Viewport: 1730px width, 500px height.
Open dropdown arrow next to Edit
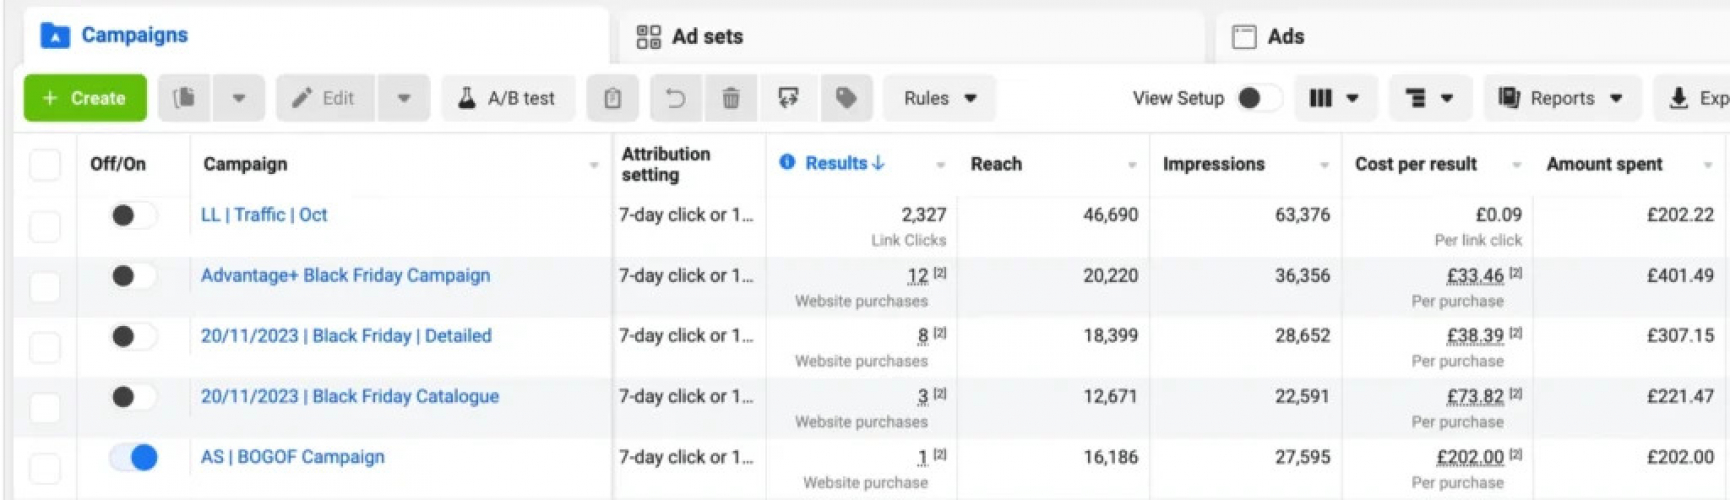coord(404,98)
